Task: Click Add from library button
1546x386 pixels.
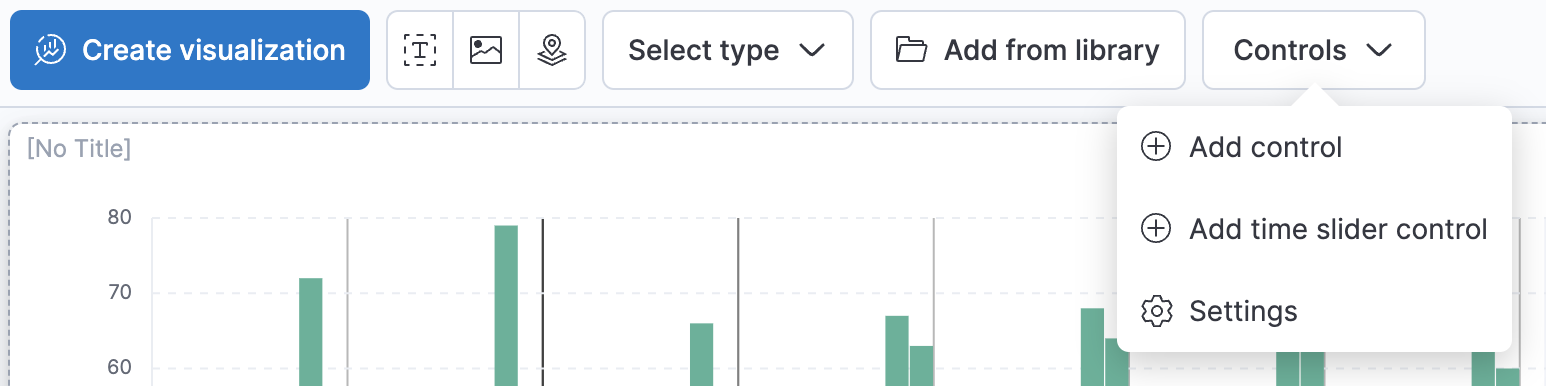Action: click(1028, 50)
